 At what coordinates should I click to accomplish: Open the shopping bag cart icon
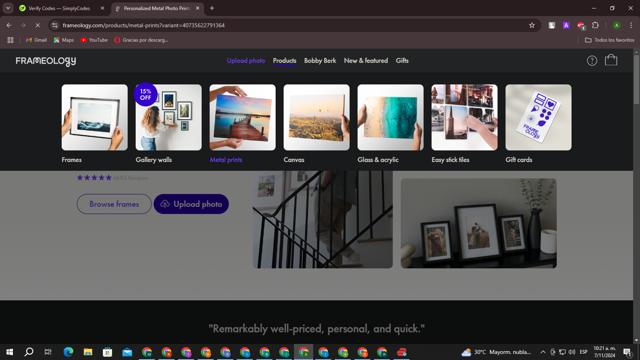611,60
